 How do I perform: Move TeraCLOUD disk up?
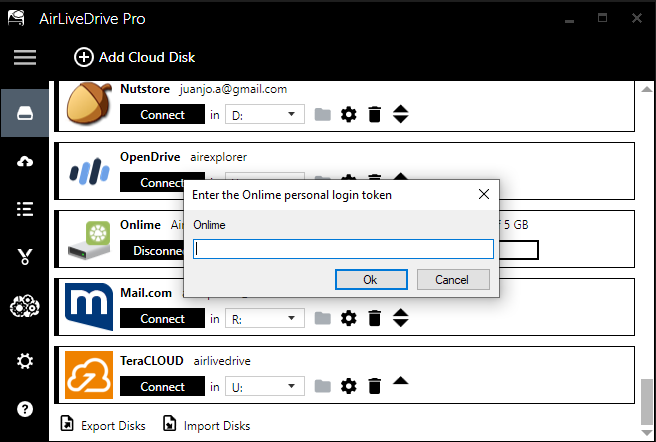pos(400,380)
